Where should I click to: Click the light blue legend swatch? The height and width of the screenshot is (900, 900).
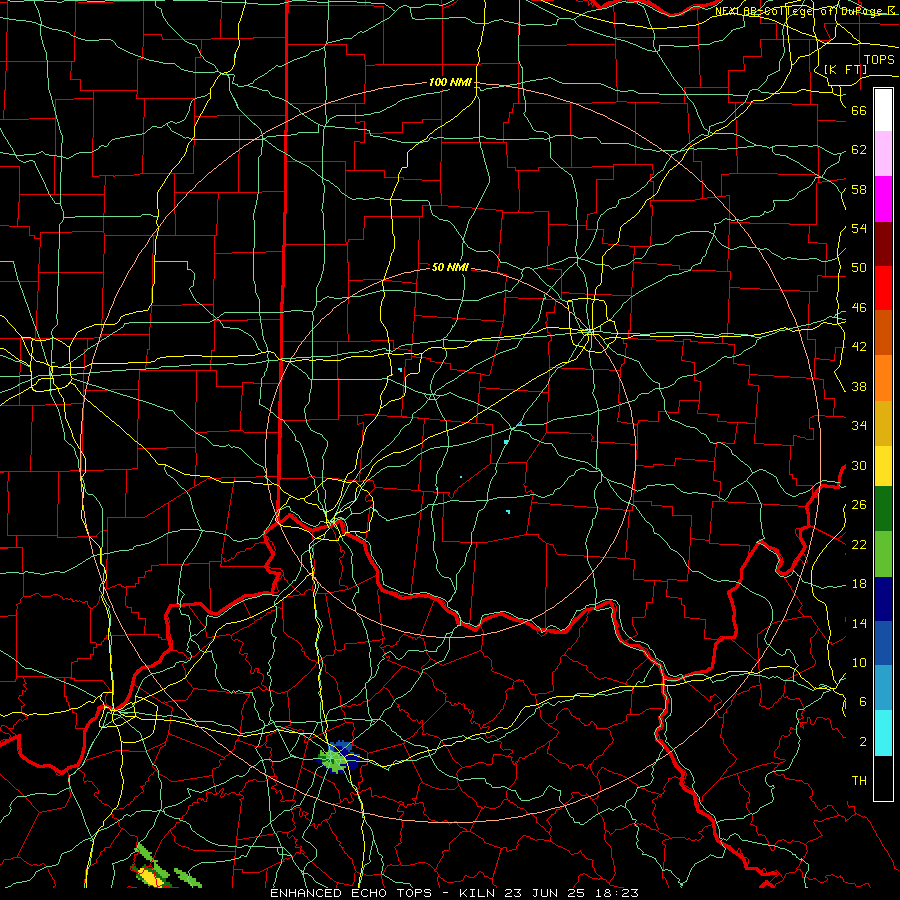(883, 688)
